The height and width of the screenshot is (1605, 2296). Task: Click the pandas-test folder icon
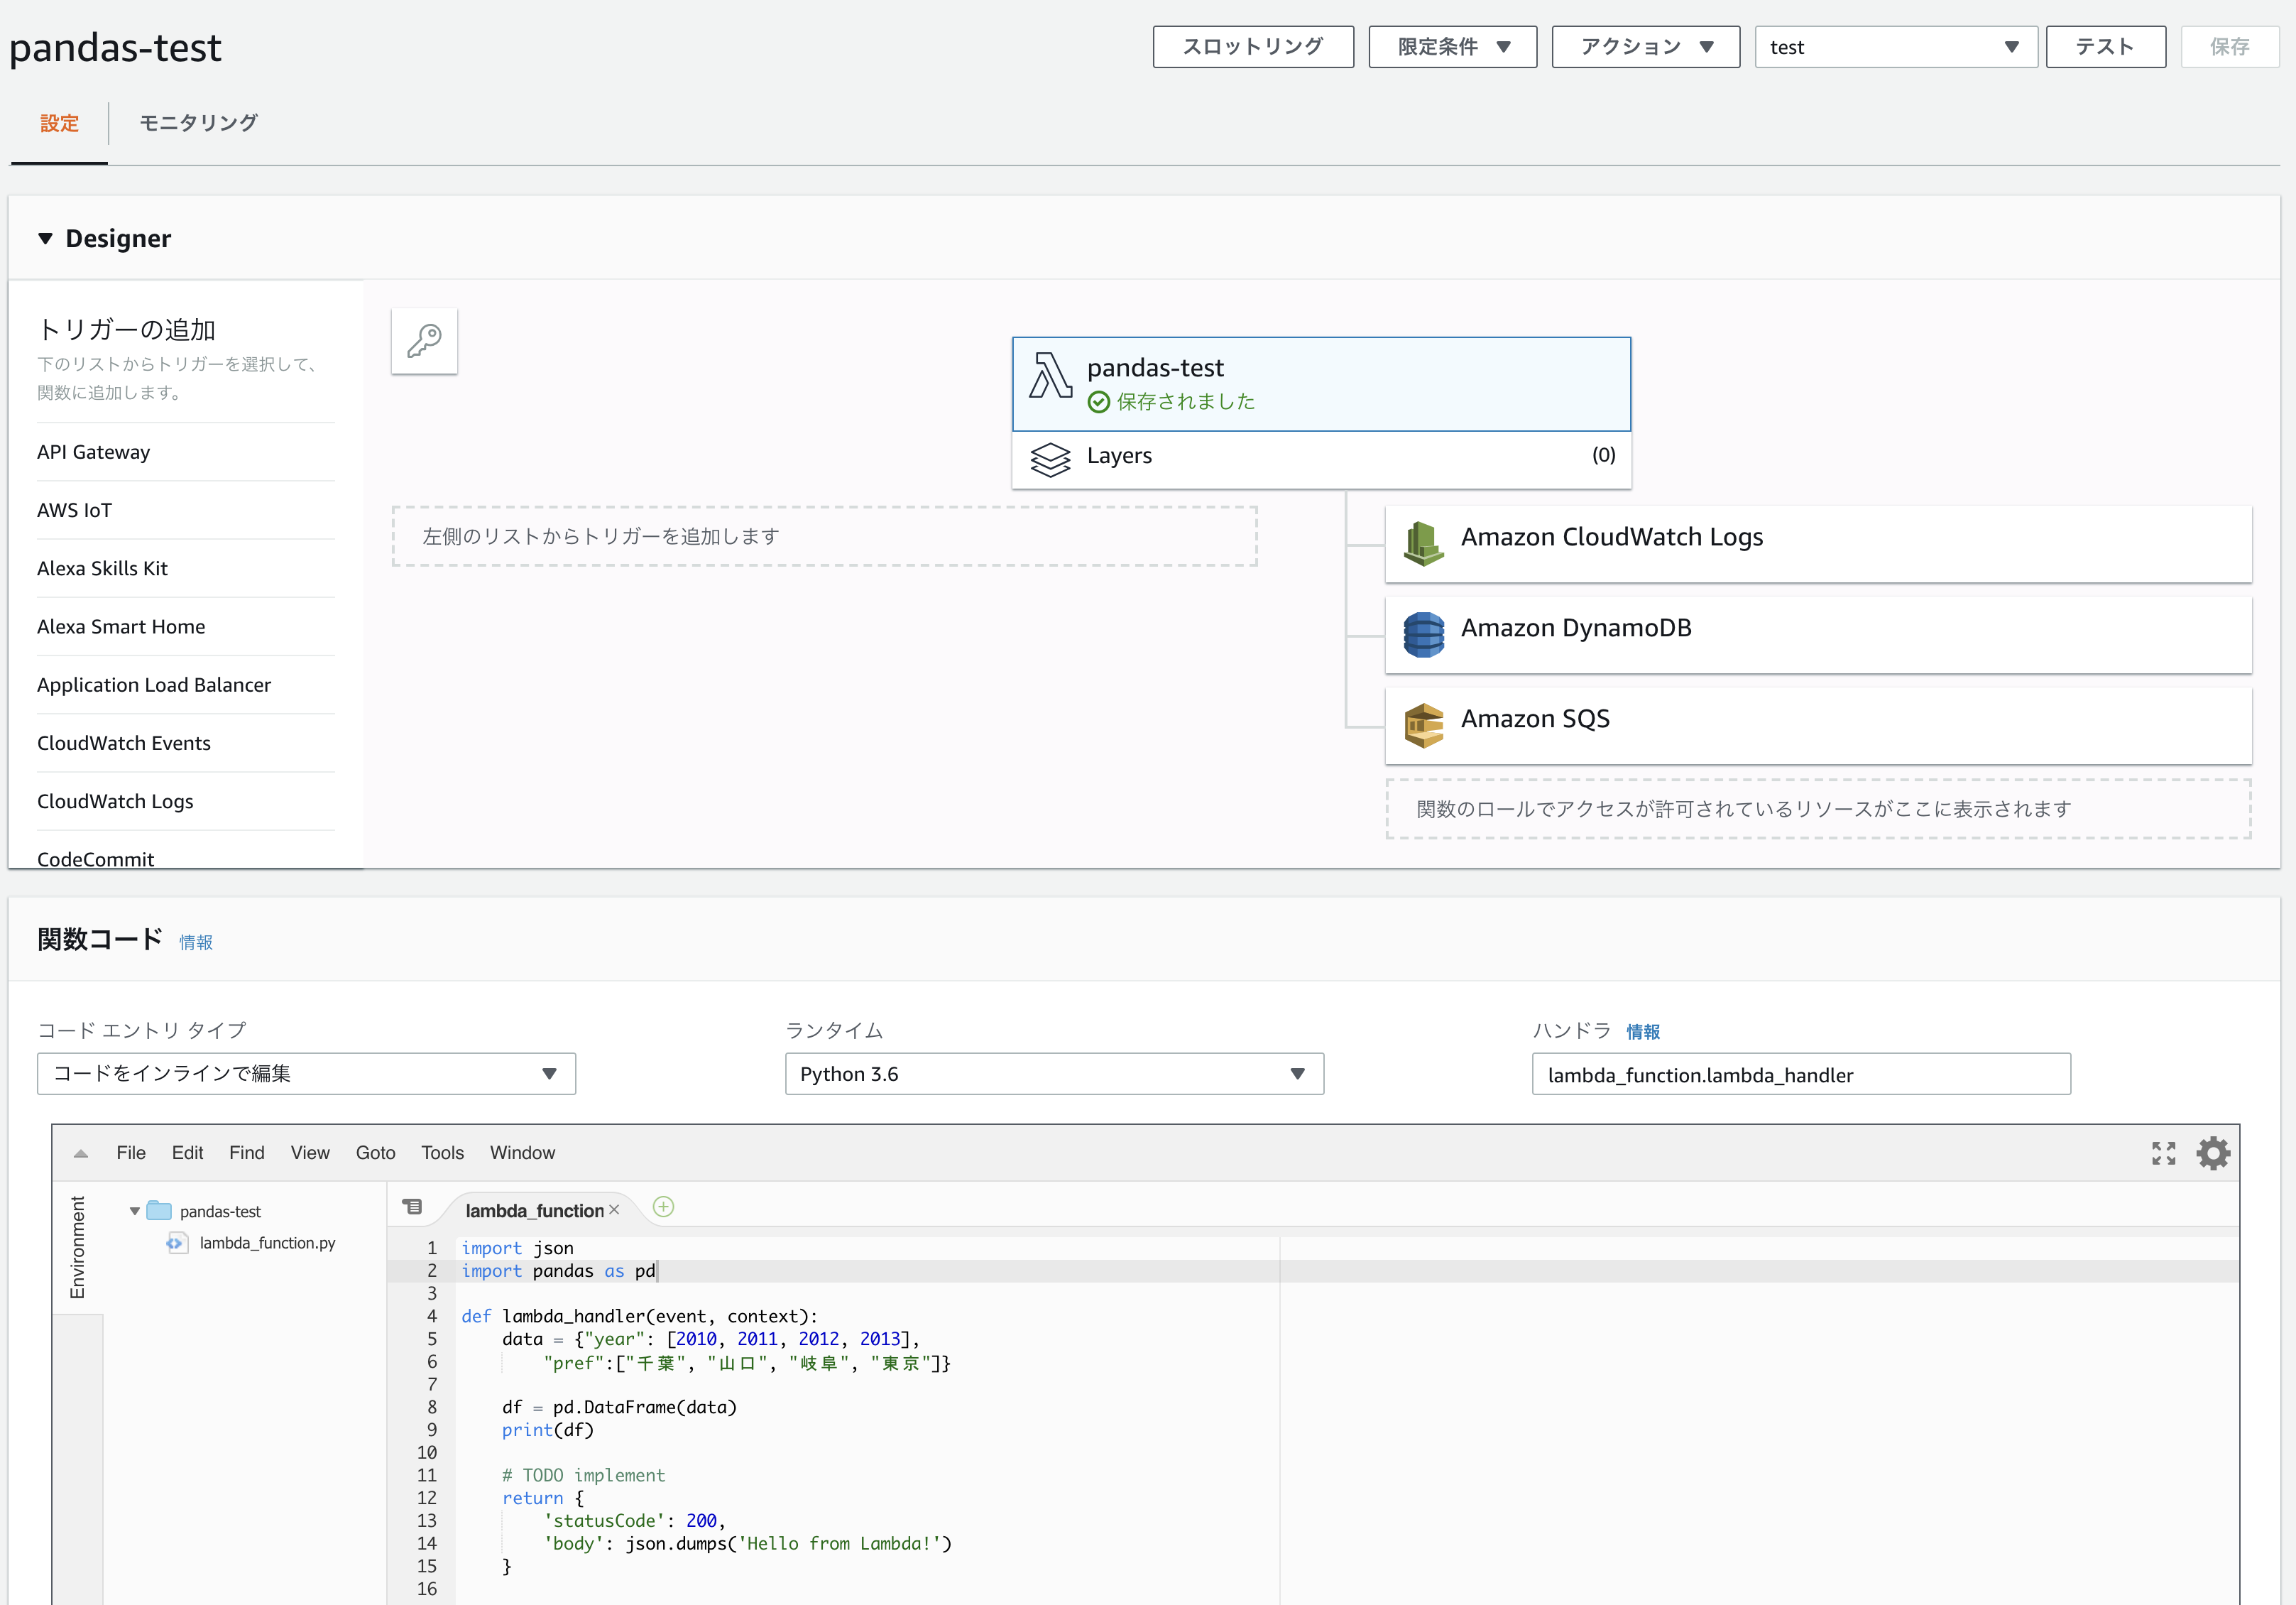158,1210
